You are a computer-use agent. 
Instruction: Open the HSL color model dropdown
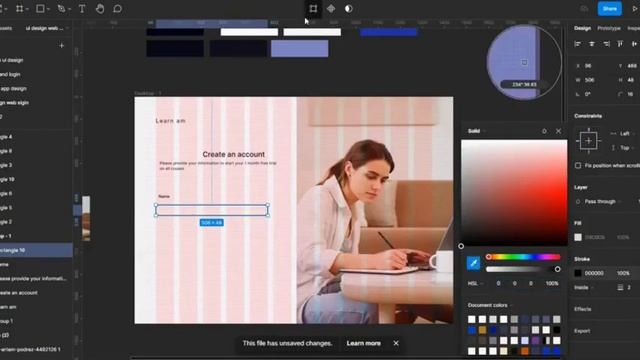tap(475, 283)
